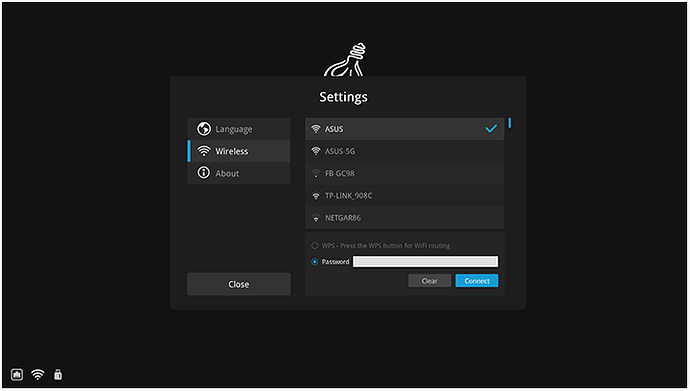Screen dimensions: 690x391
Task: Click the blue checkmark on ASUS row
Action: [491, 128]
